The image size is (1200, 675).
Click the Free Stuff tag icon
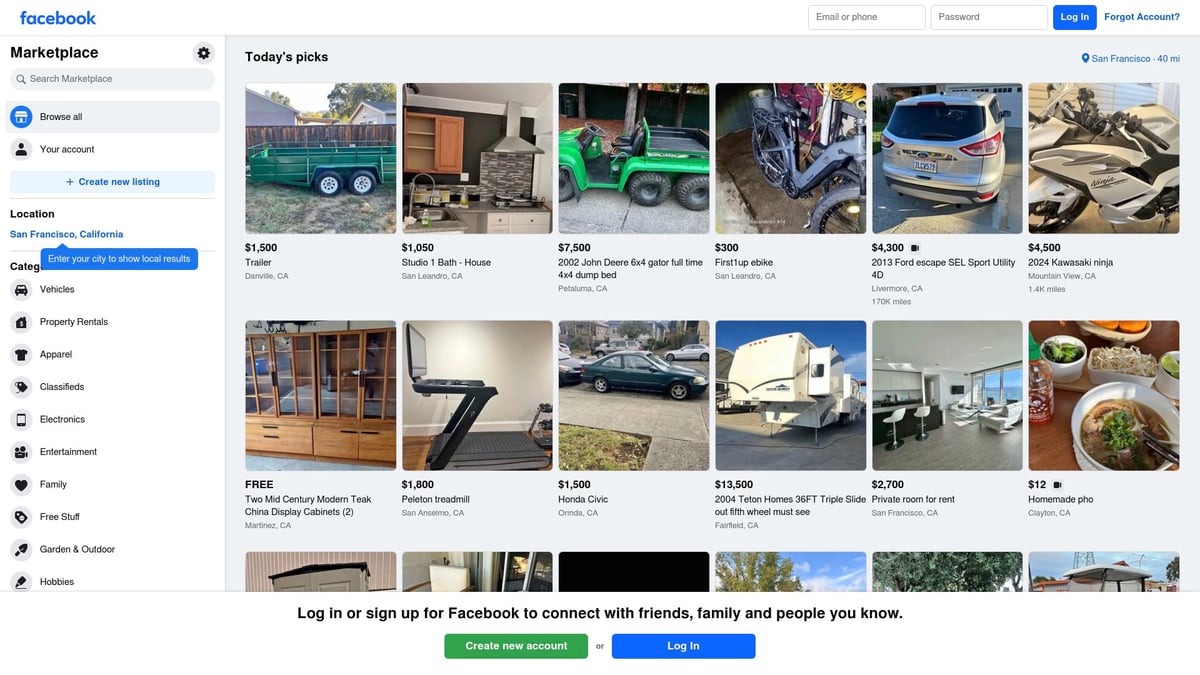21,517
